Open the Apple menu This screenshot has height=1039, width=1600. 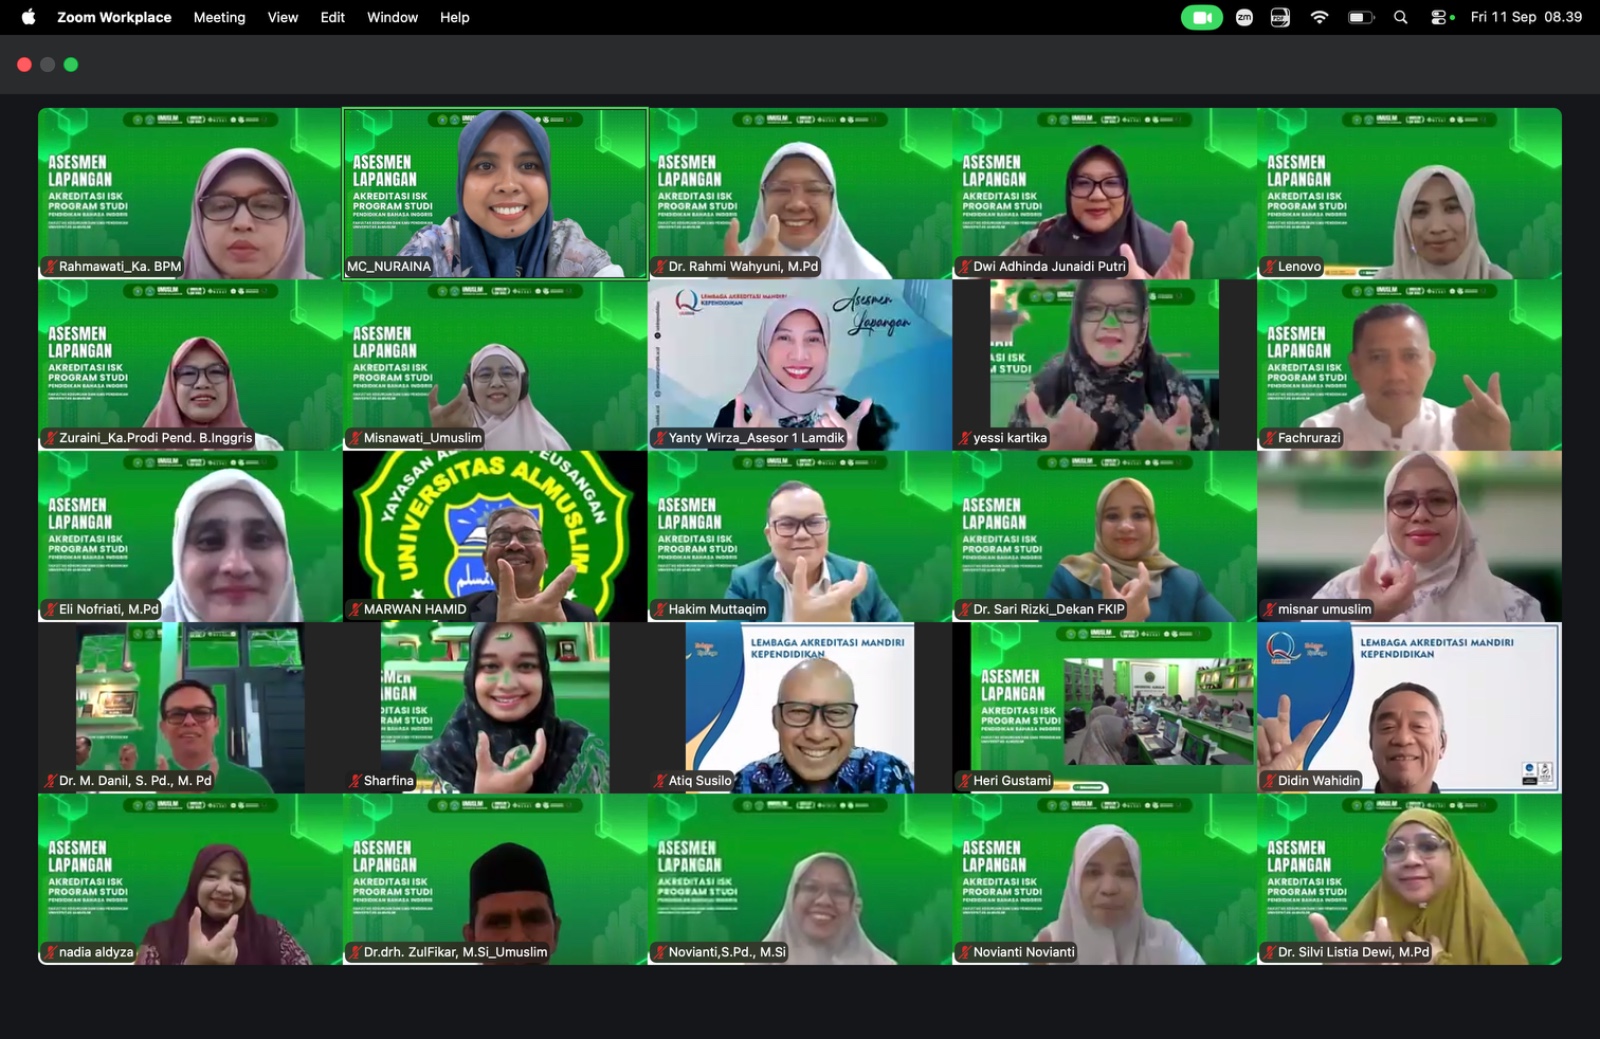click(x=28, y=17)
